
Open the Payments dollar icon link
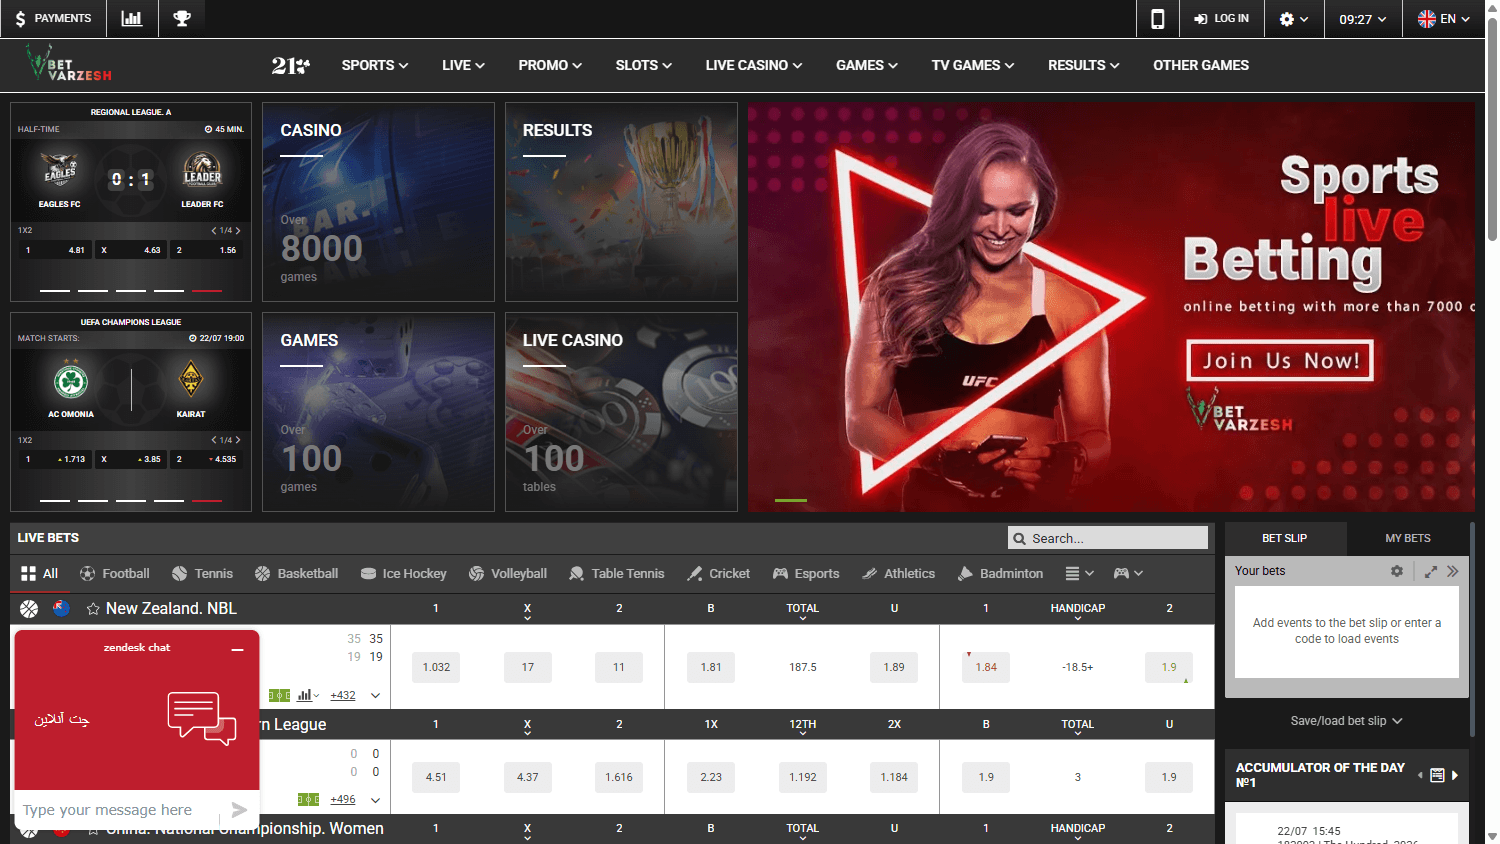click(x=52, y=18)
